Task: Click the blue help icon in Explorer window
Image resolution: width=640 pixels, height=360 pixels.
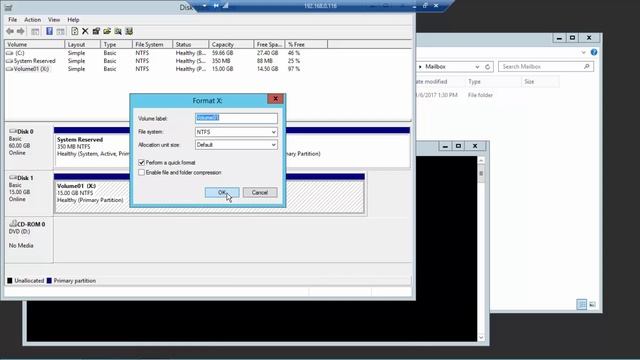Action: 594,52
